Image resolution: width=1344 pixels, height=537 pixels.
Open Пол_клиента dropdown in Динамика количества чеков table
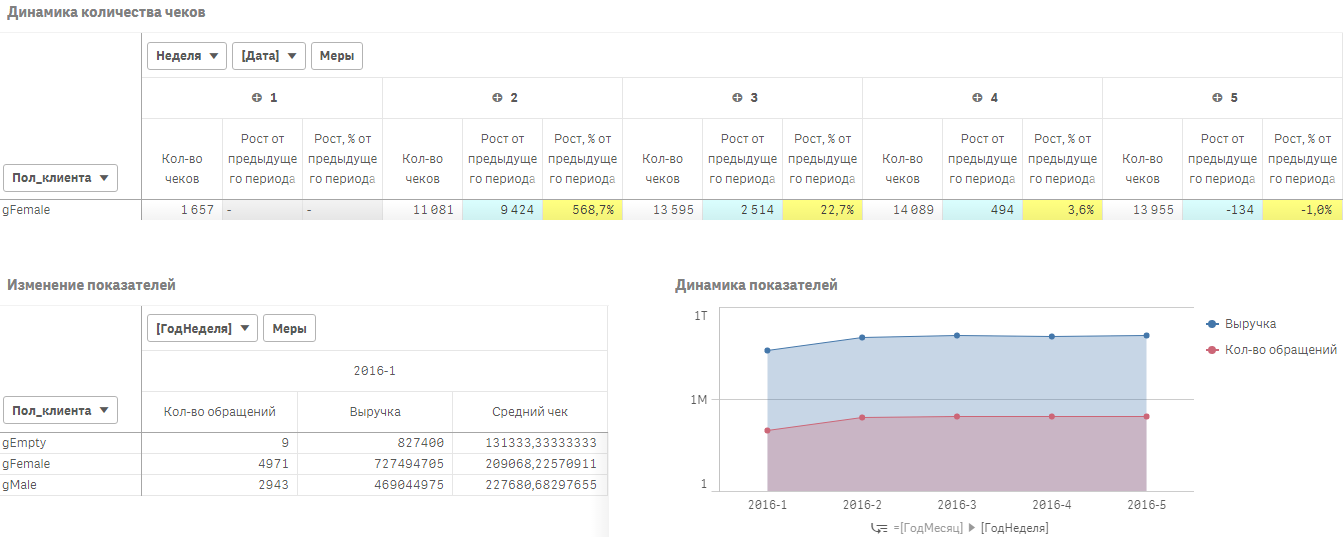click(x=61, y=178)
